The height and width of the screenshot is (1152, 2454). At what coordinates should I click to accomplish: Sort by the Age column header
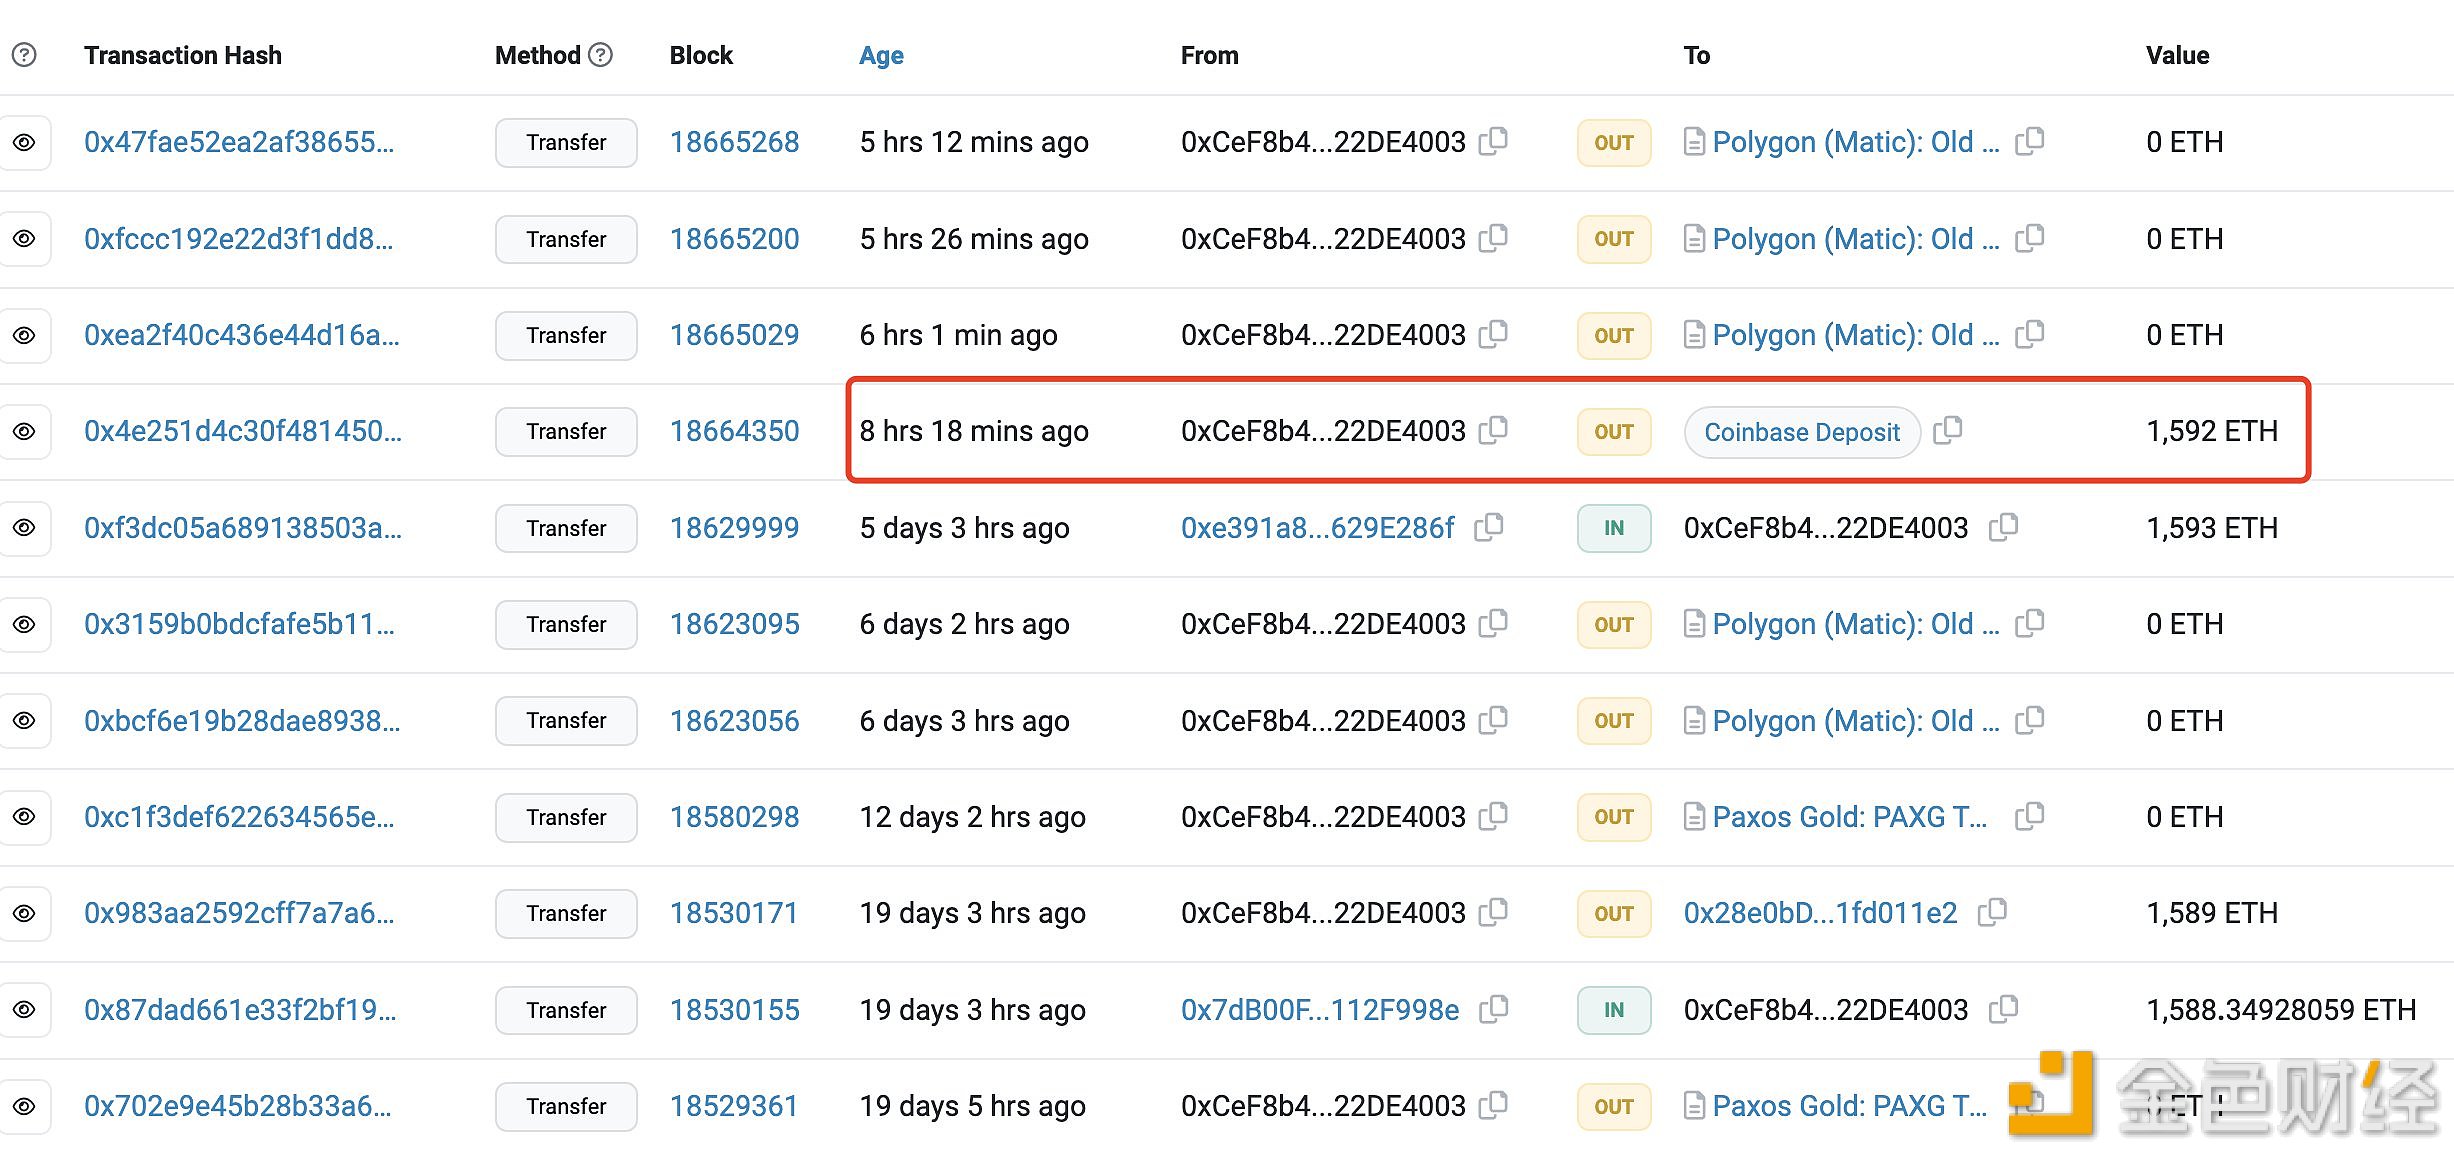pos(881,56)
